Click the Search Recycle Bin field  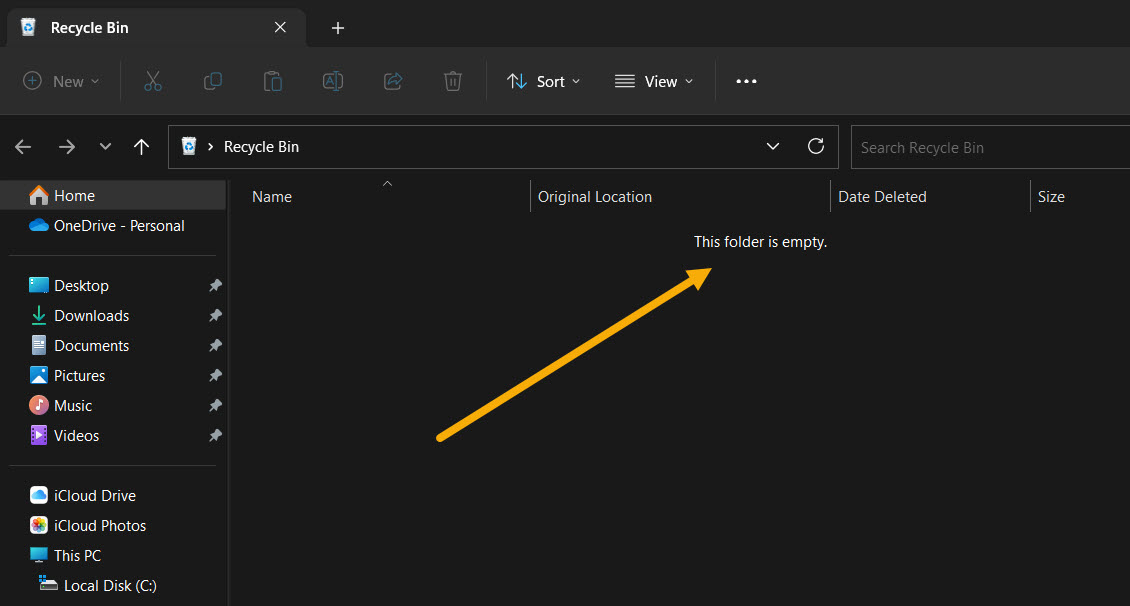pyautogui.click(x=990, y=147)
